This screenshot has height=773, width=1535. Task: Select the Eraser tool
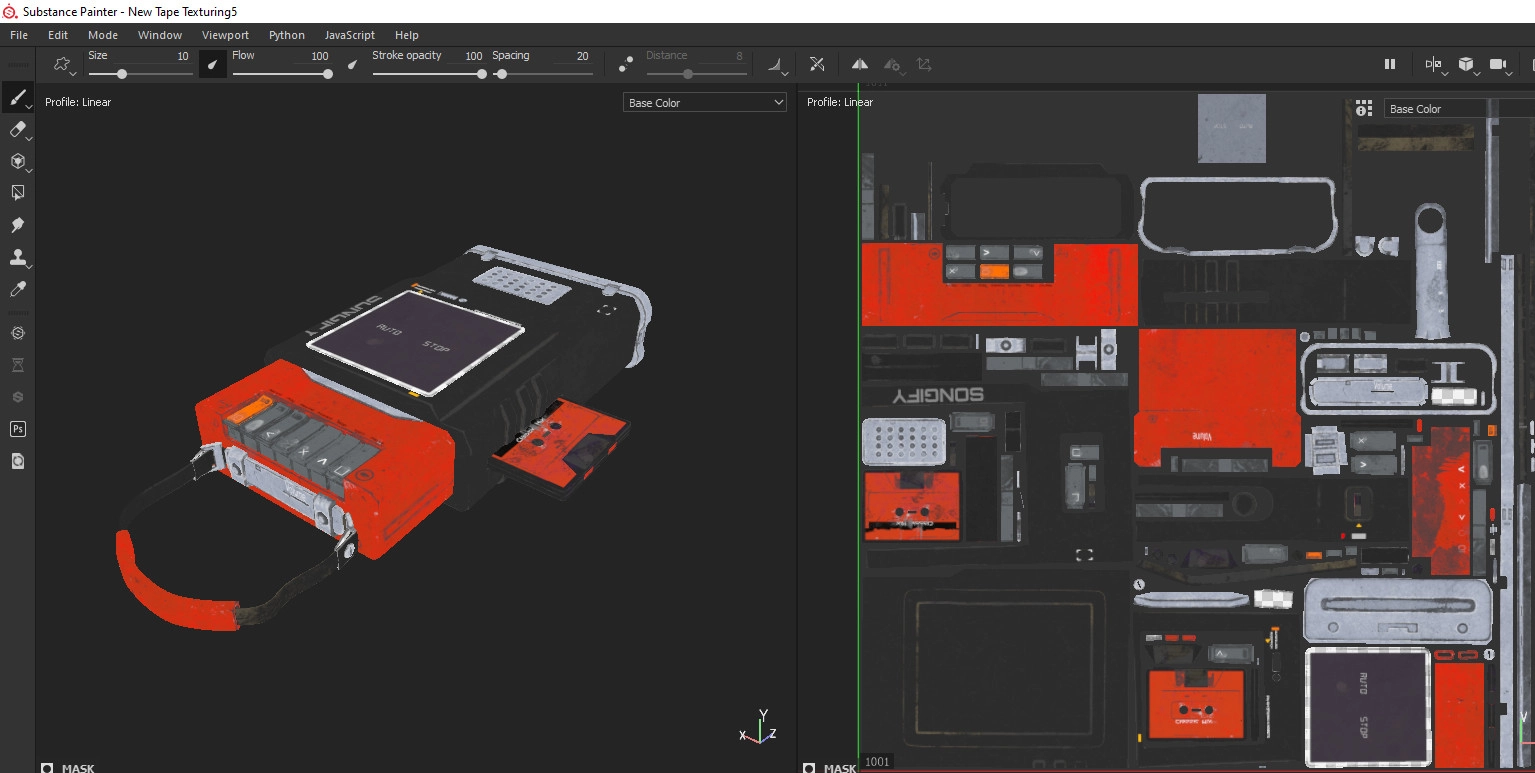tap(17, 129)
